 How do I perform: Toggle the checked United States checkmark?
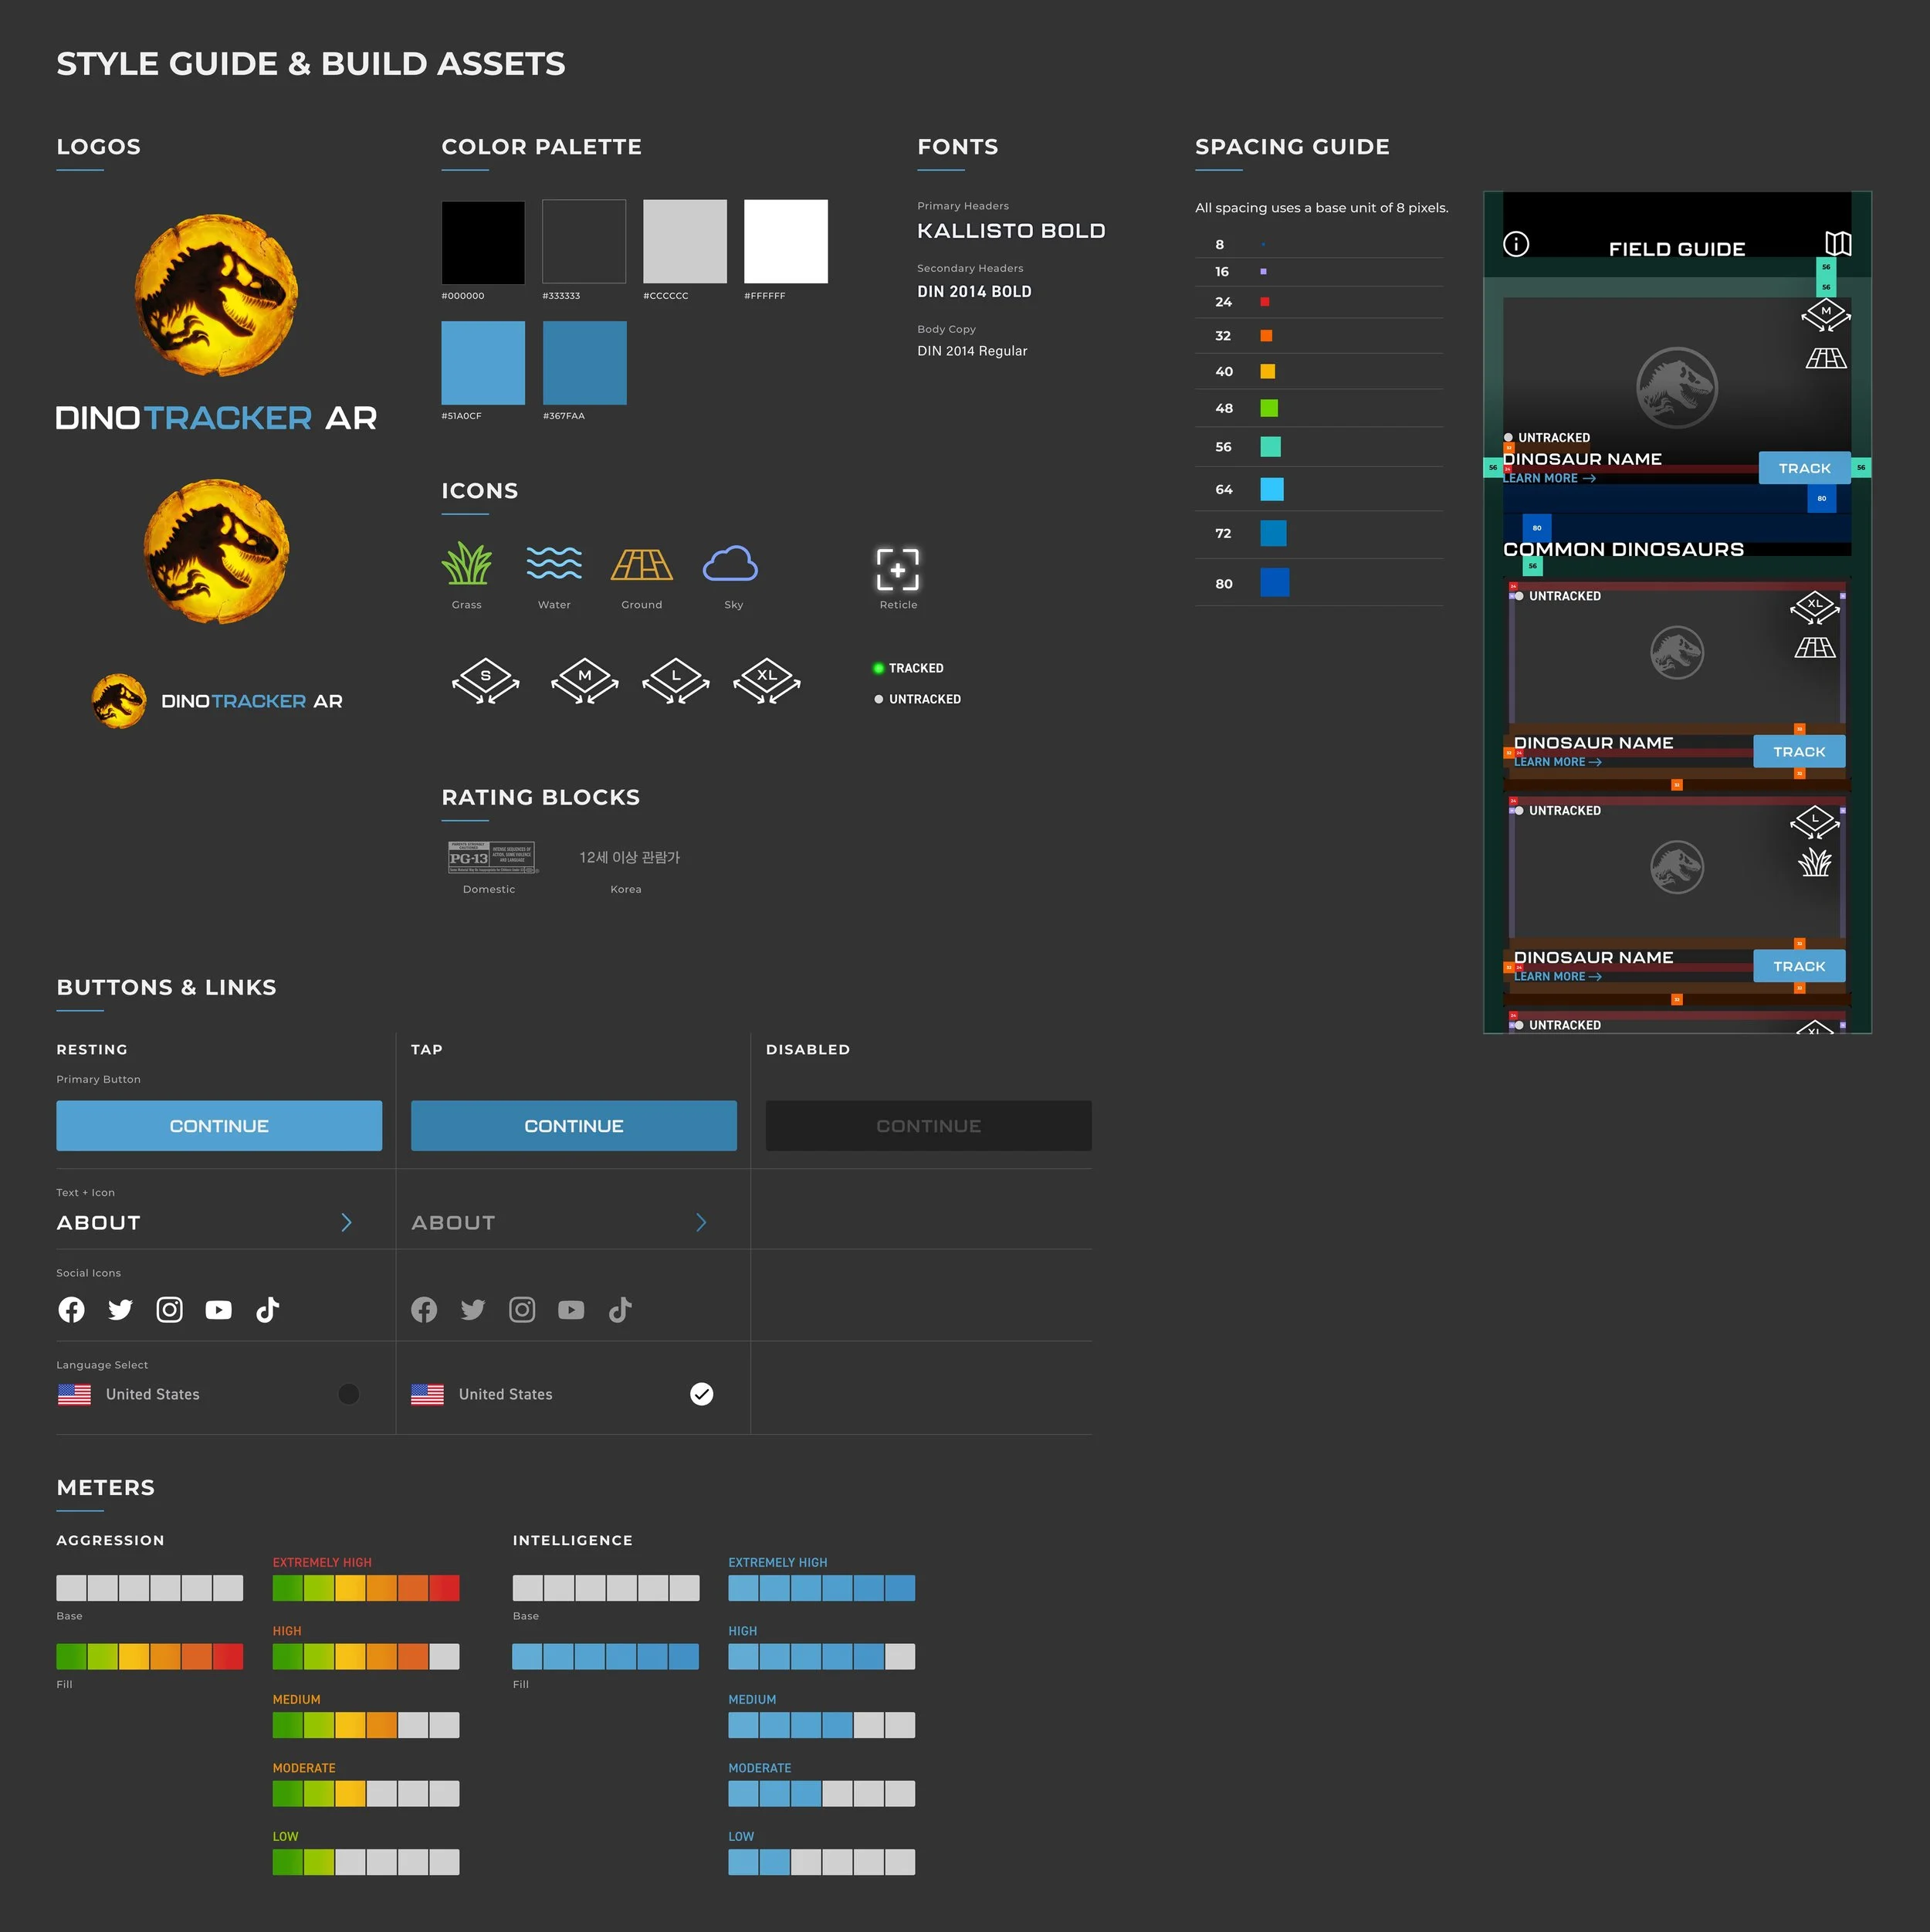point(701,1393)
